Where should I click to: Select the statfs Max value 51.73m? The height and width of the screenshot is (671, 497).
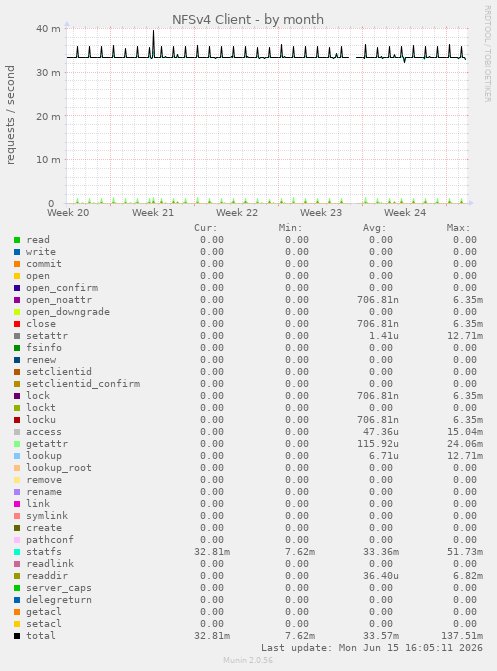[x=466, y=552]
